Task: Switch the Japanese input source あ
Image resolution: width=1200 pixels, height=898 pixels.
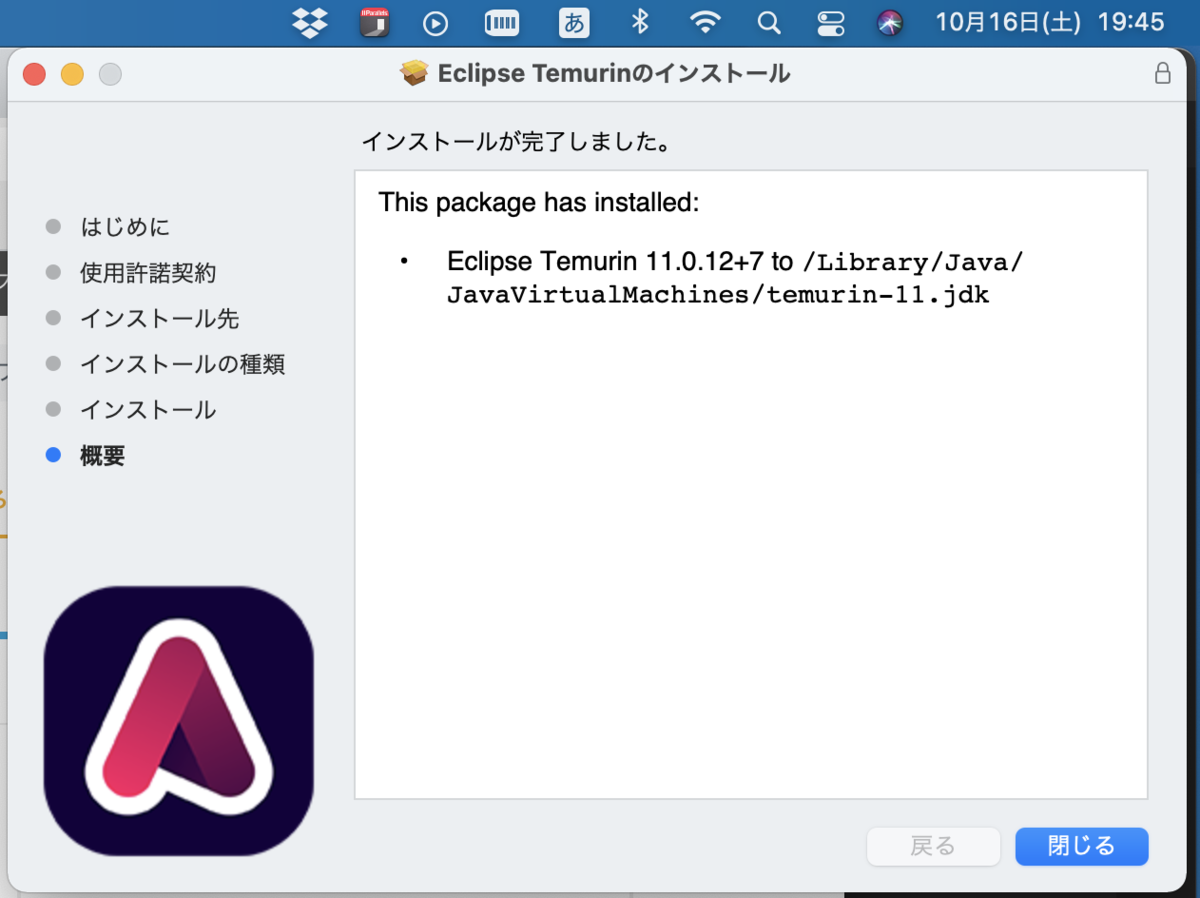Action: (x=573, y=23)
